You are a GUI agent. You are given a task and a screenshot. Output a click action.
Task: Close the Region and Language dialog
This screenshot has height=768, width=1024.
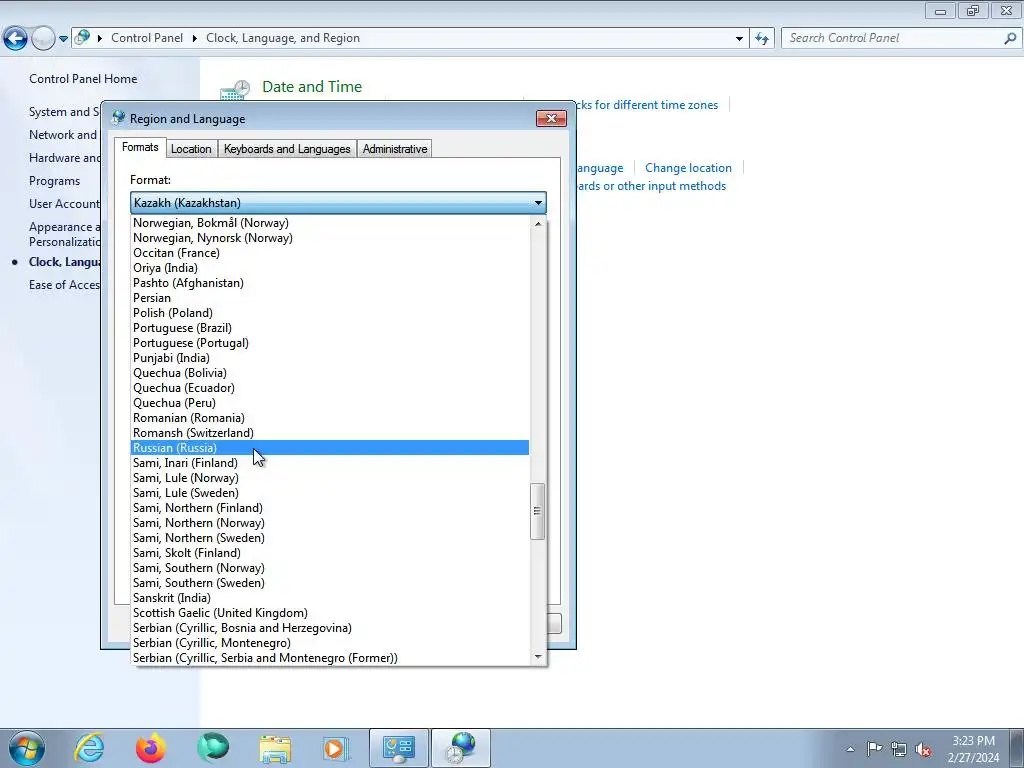point(551,118)
